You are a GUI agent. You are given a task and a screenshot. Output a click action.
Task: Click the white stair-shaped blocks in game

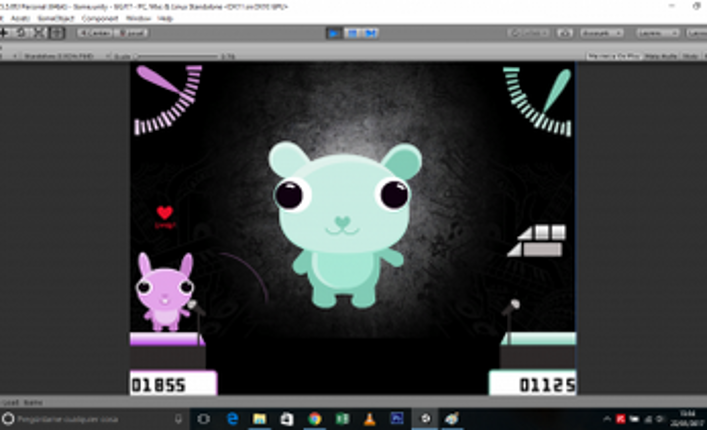click(x=537, y=241)
